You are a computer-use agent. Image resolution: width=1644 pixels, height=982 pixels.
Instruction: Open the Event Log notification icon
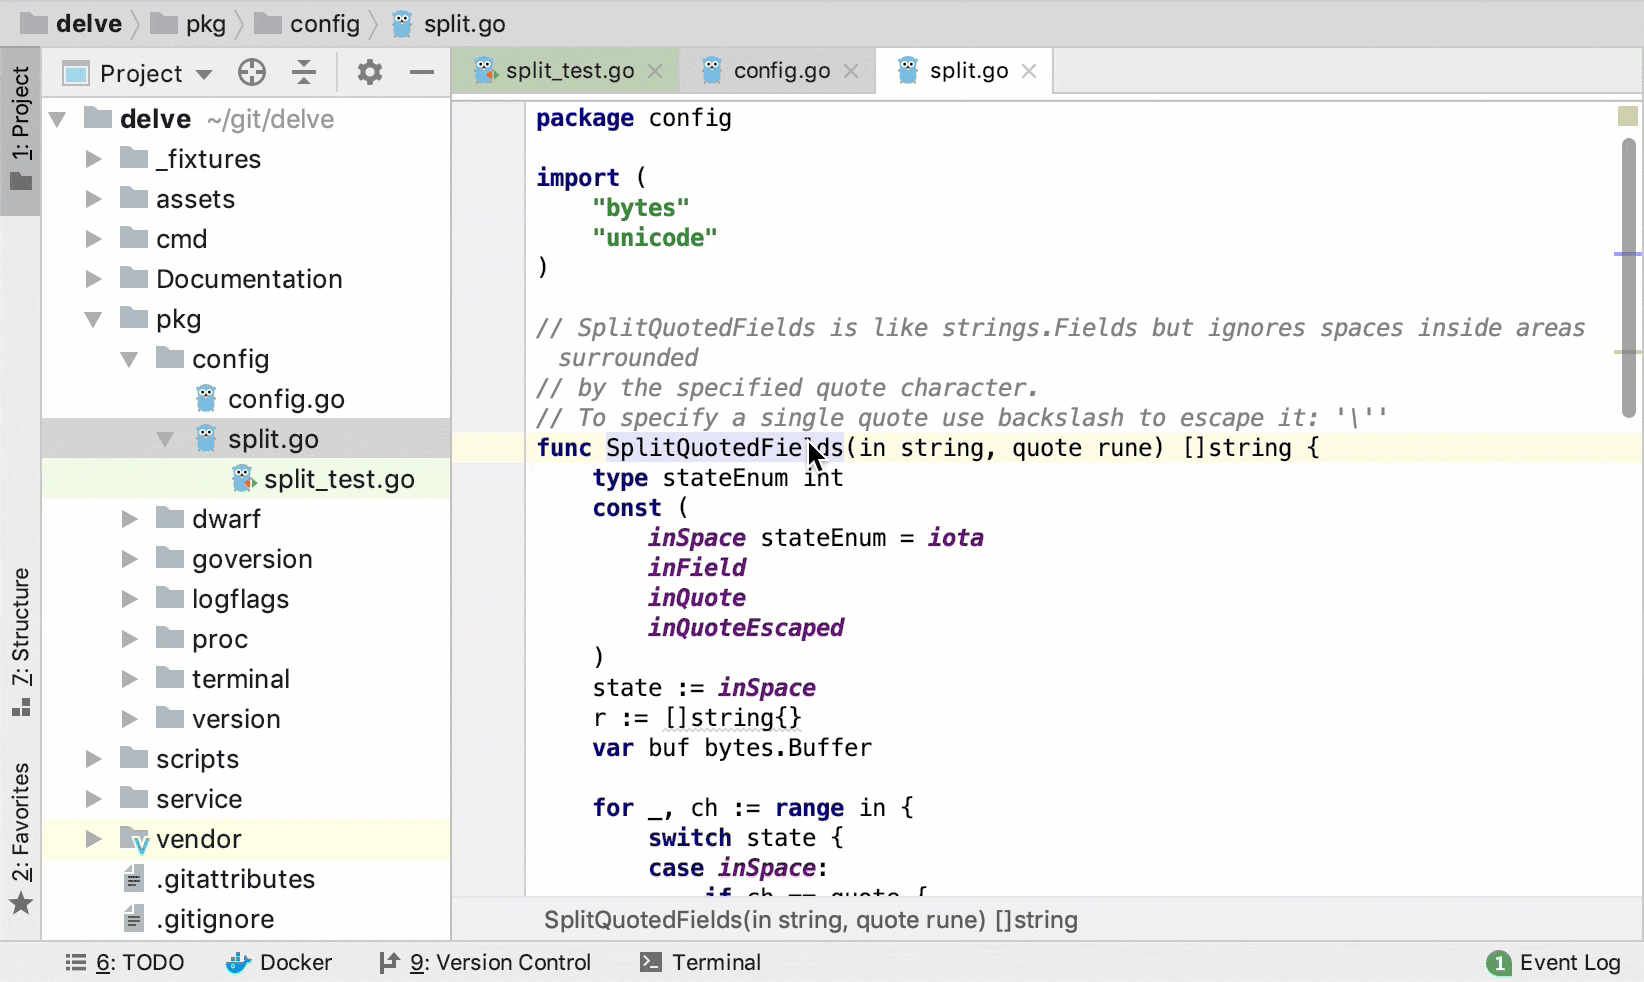click(x=1498, y=963)
